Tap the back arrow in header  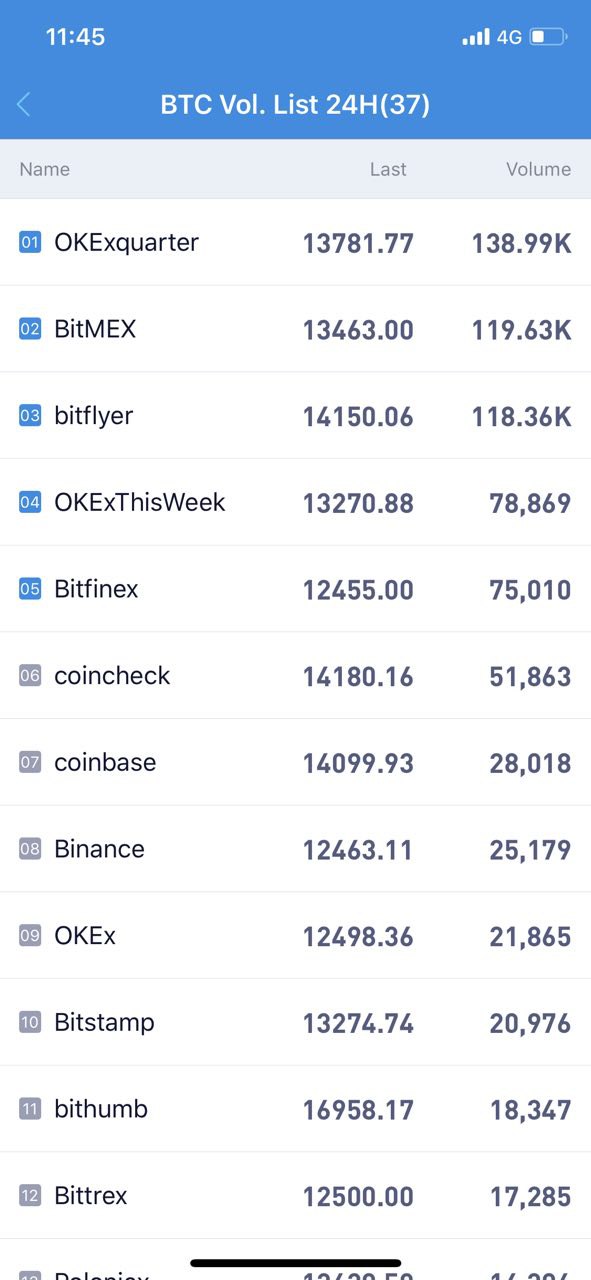24,104
